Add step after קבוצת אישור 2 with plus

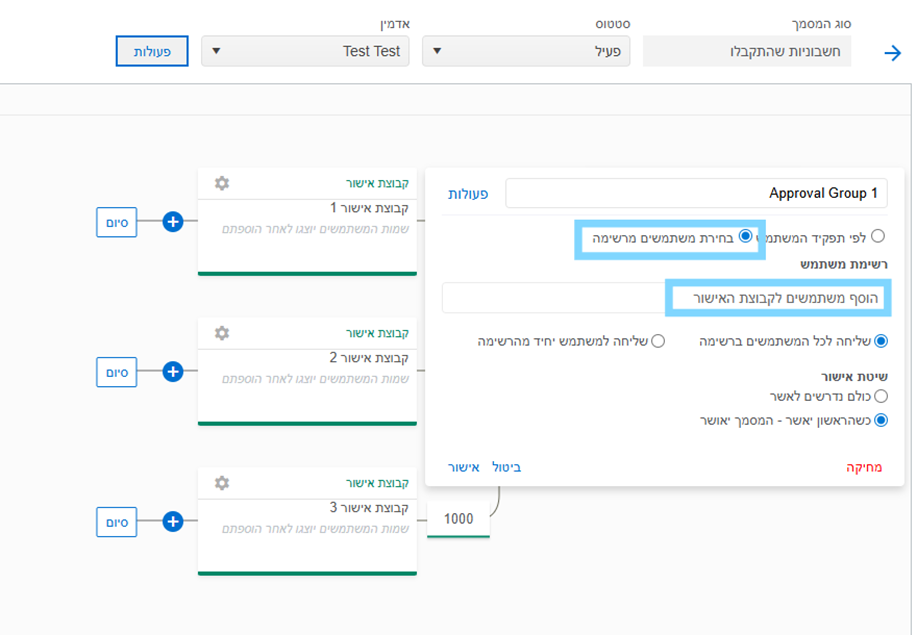(x=173, y=371)
